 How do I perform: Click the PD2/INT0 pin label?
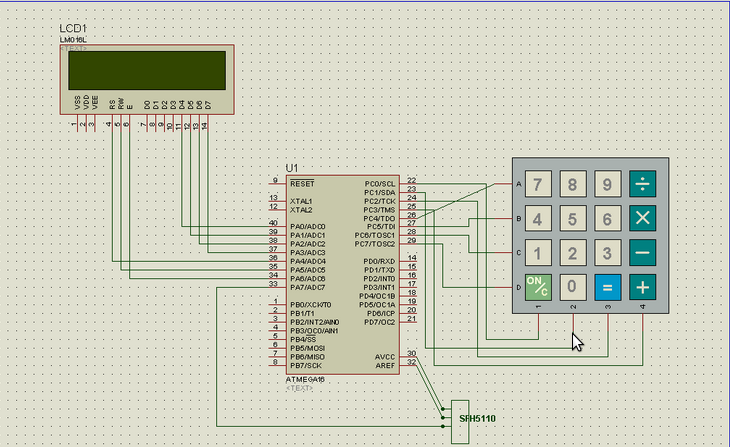(x=379, y=279)
